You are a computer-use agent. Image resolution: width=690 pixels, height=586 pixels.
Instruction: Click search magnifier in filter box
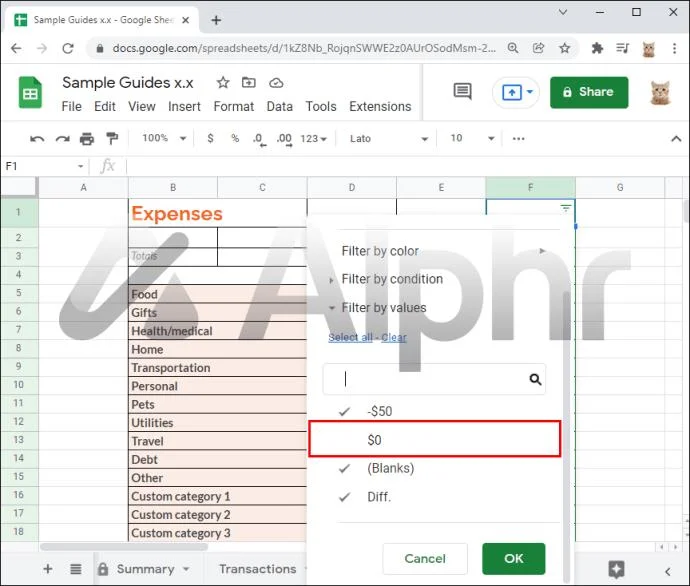point(535,379)
